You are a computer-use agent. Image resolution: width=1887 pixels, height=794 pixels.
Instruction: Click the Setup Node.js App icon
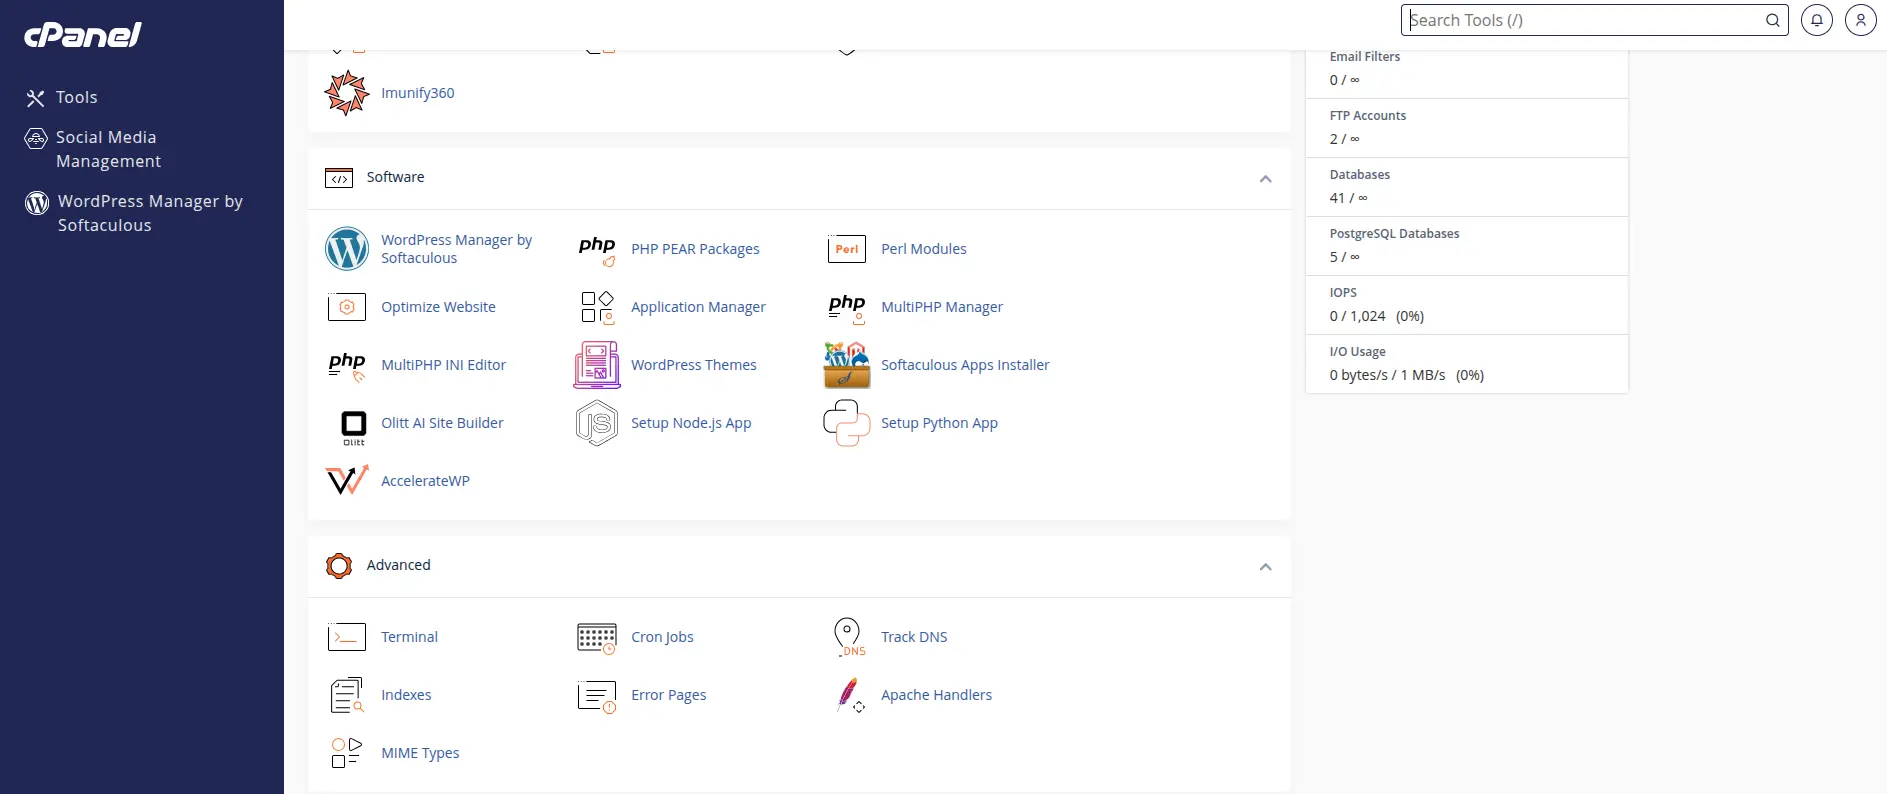click(597, 423)
